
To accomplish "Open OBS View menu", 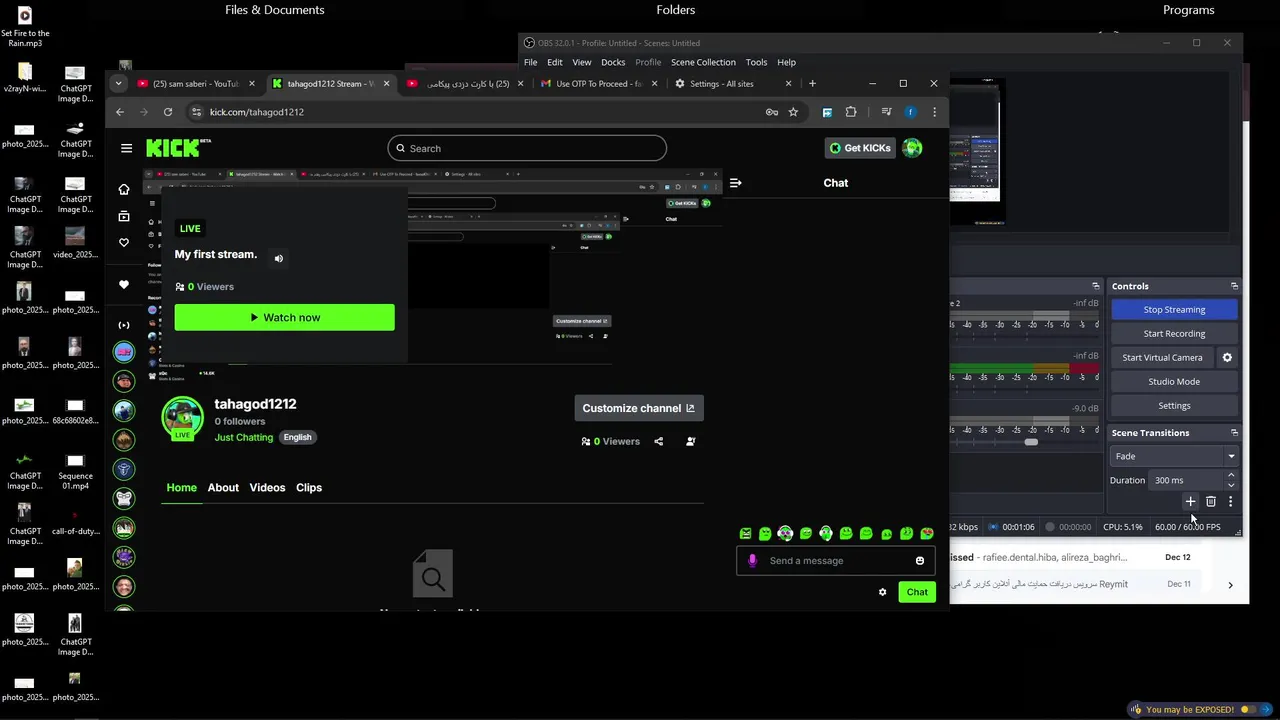I will (x=582, y=62).
